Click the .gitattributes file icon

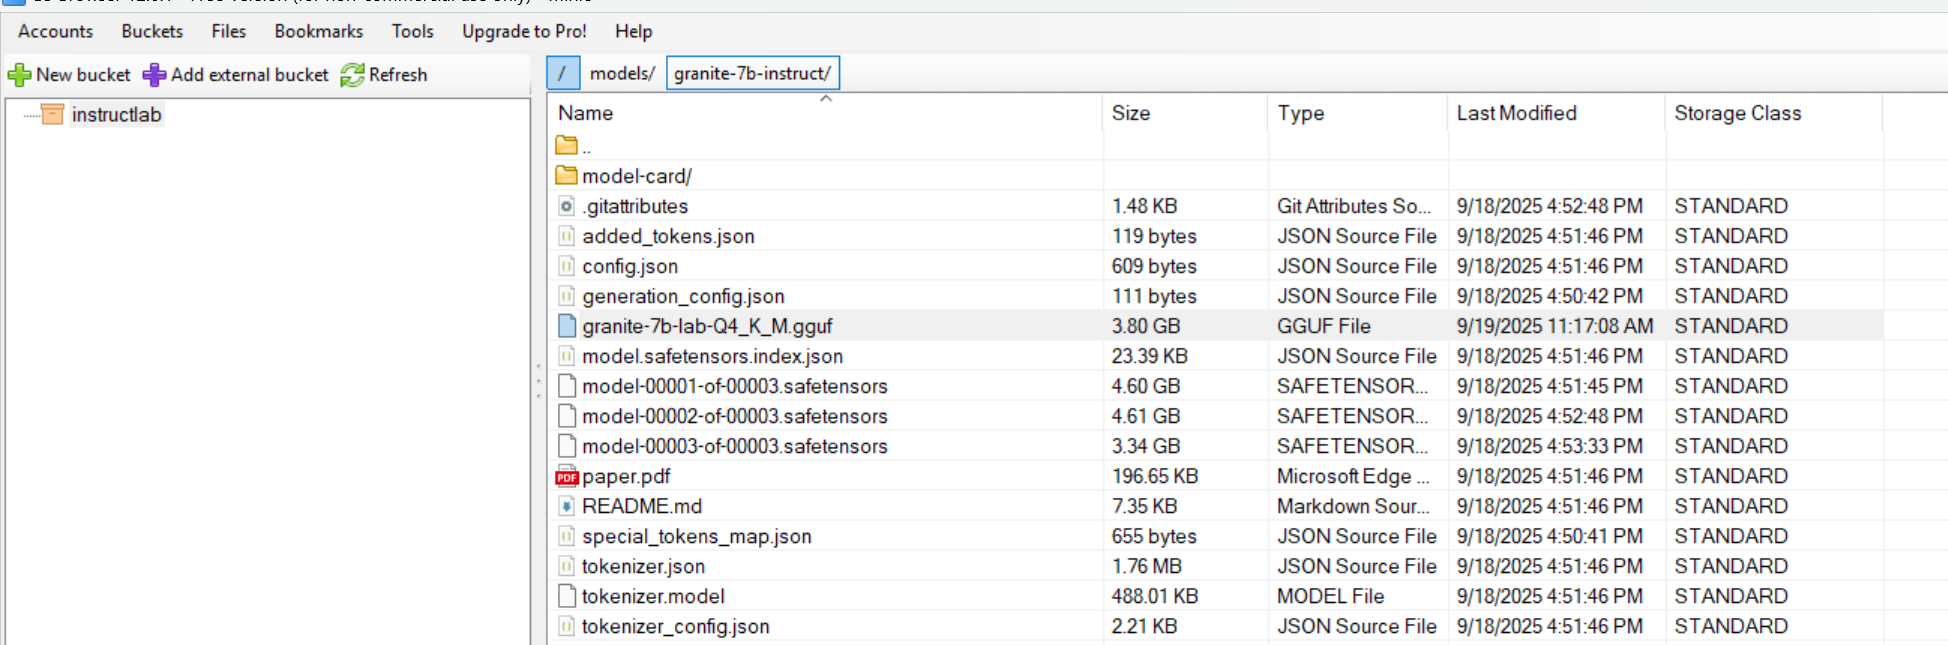[567, 206]
